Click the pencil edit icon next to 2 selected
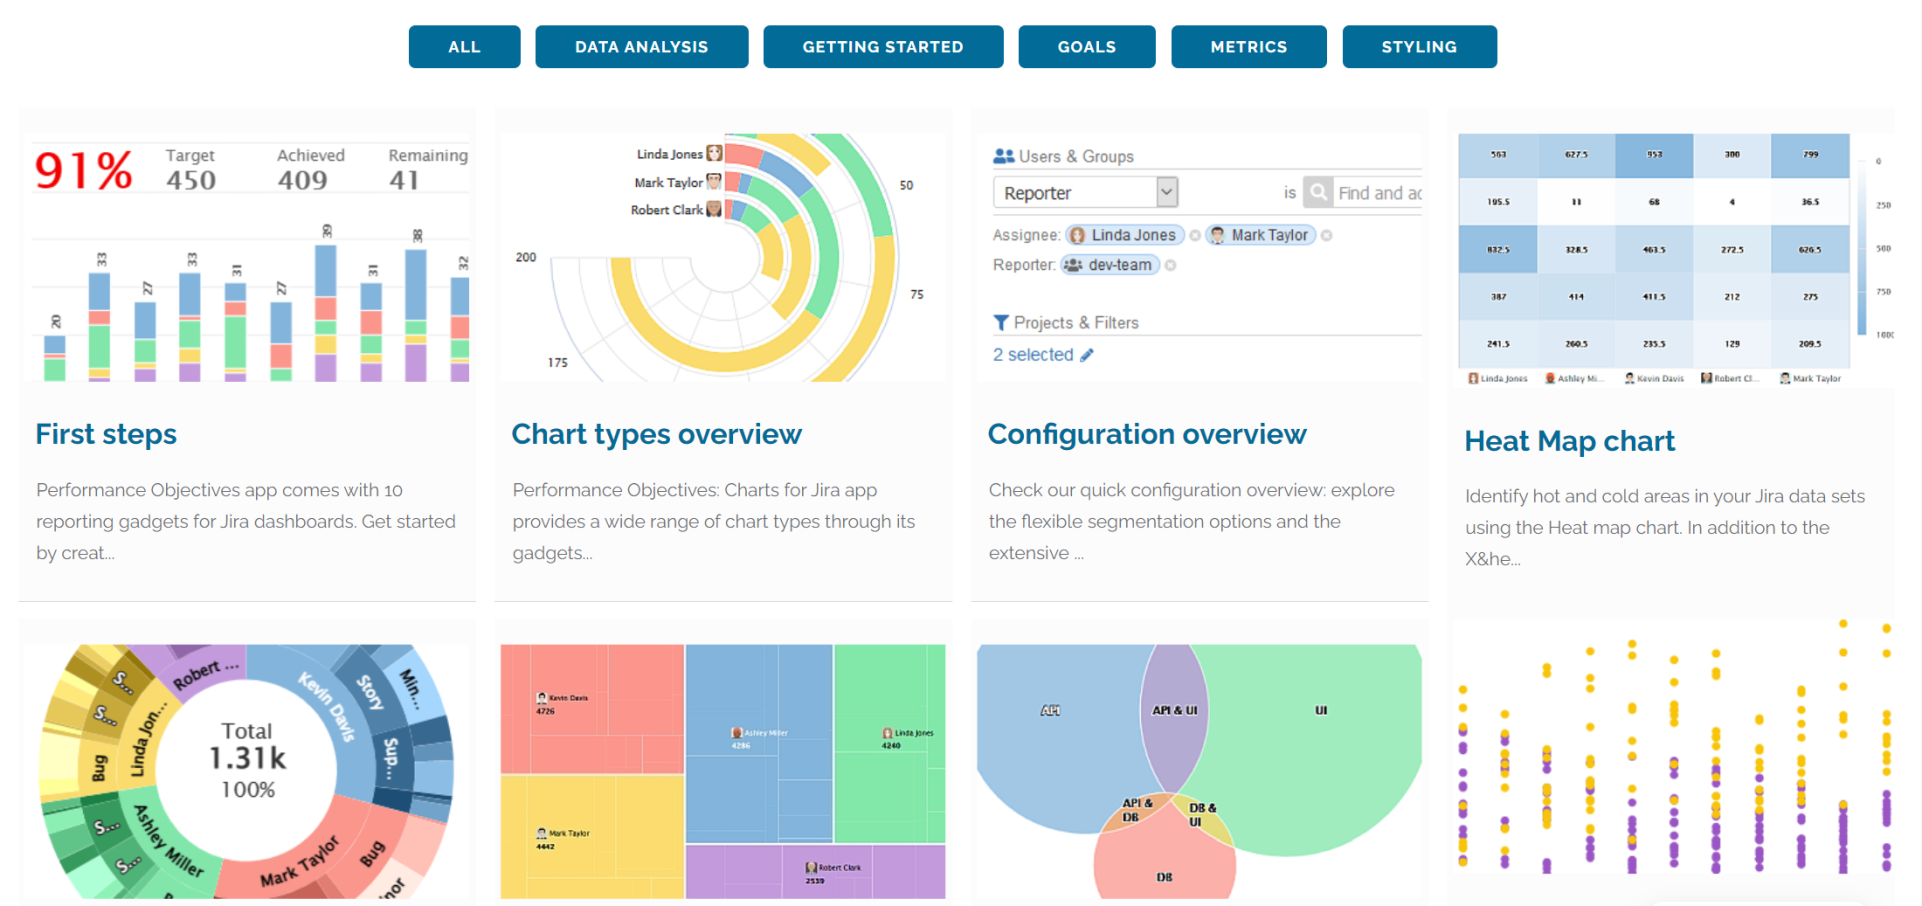This screenshot has width=1922, height=906. pyautogui.click(x=1087, y=355)
